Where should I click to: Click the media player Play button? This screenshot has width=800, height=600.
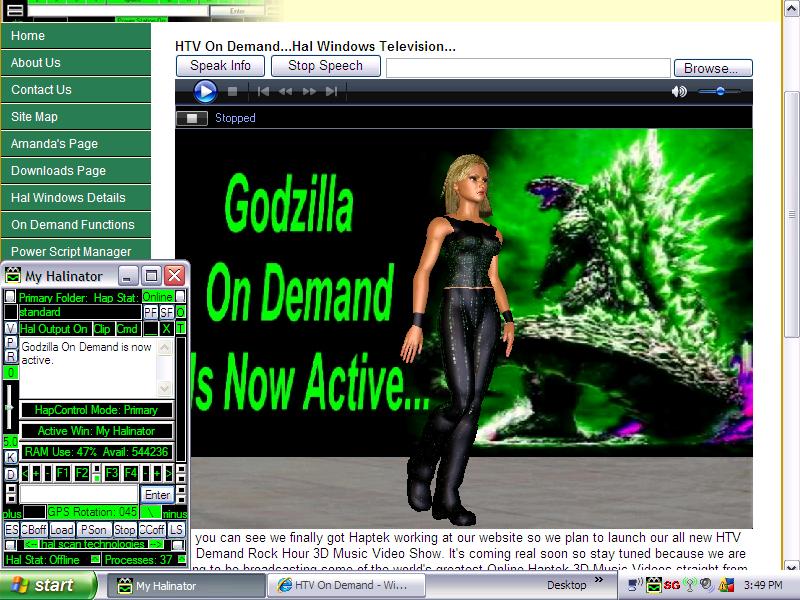(x=205, y=92)
